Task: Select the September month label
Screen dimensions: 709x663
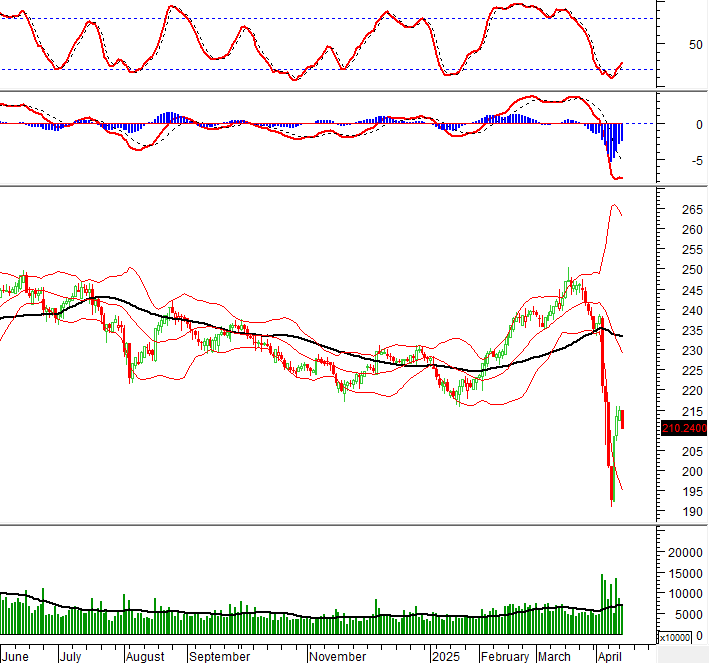Action: pyautogui.click(x=219, y=657)
